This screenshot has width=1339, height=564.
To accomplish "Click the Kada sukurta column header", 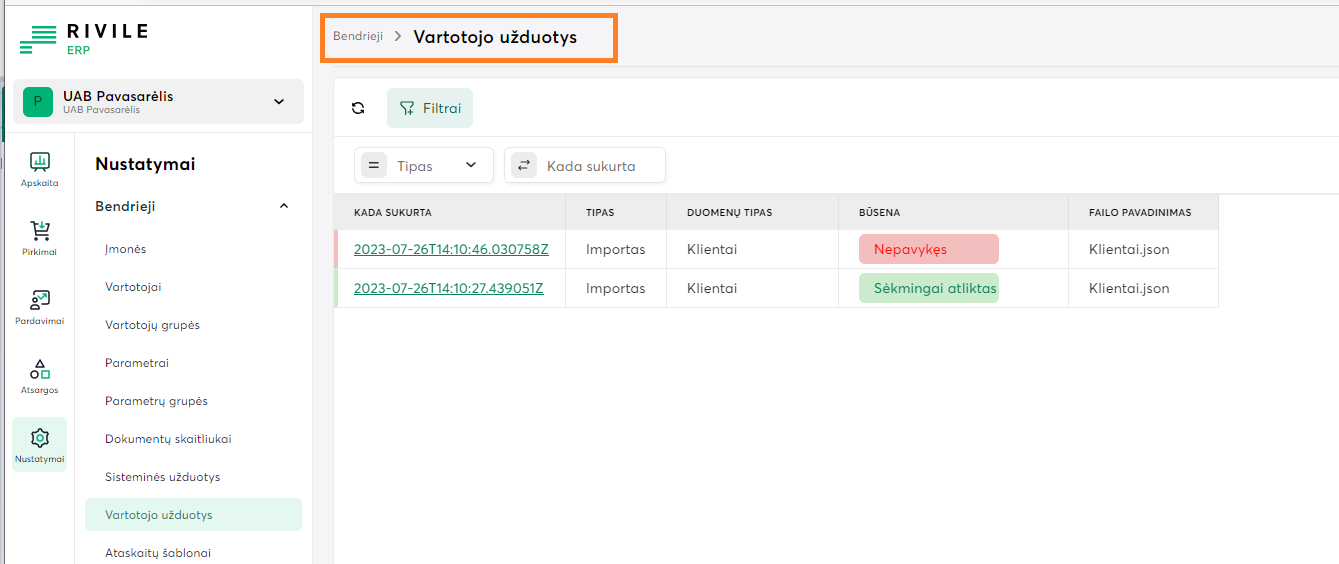I will pyautogui.click(x=392, y=213).
